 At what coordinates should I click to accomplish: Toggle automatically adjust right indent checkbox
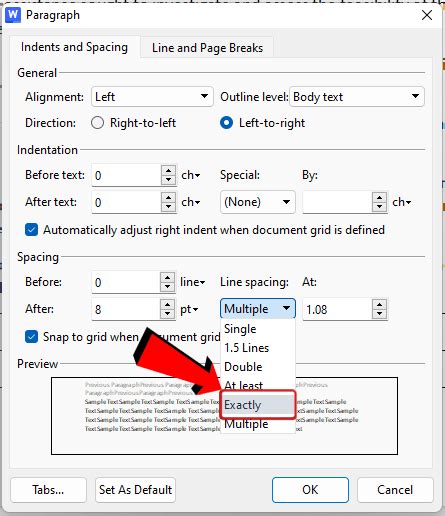[x=32, y=230]
